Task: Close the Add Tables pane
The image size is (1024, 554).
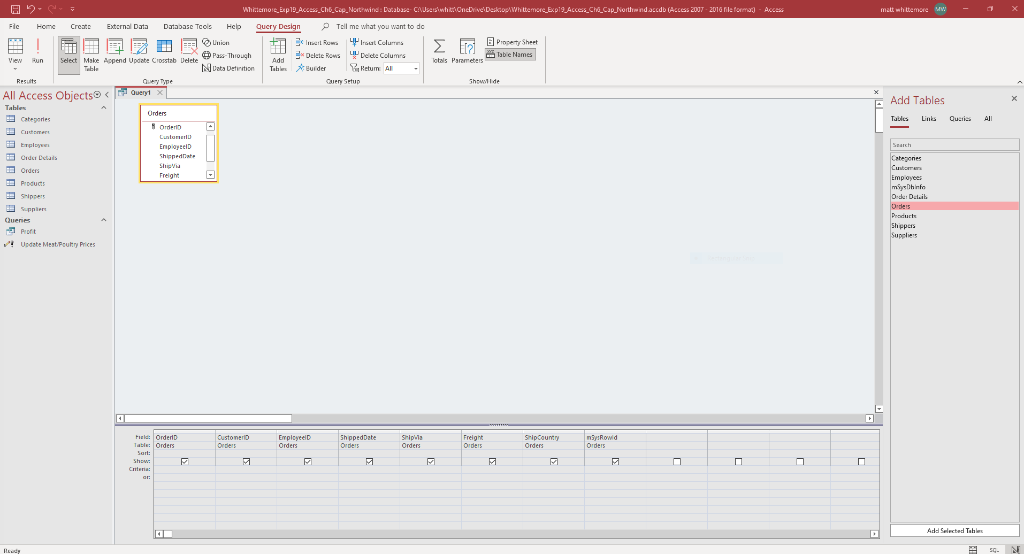Action: pos(1014,99)
